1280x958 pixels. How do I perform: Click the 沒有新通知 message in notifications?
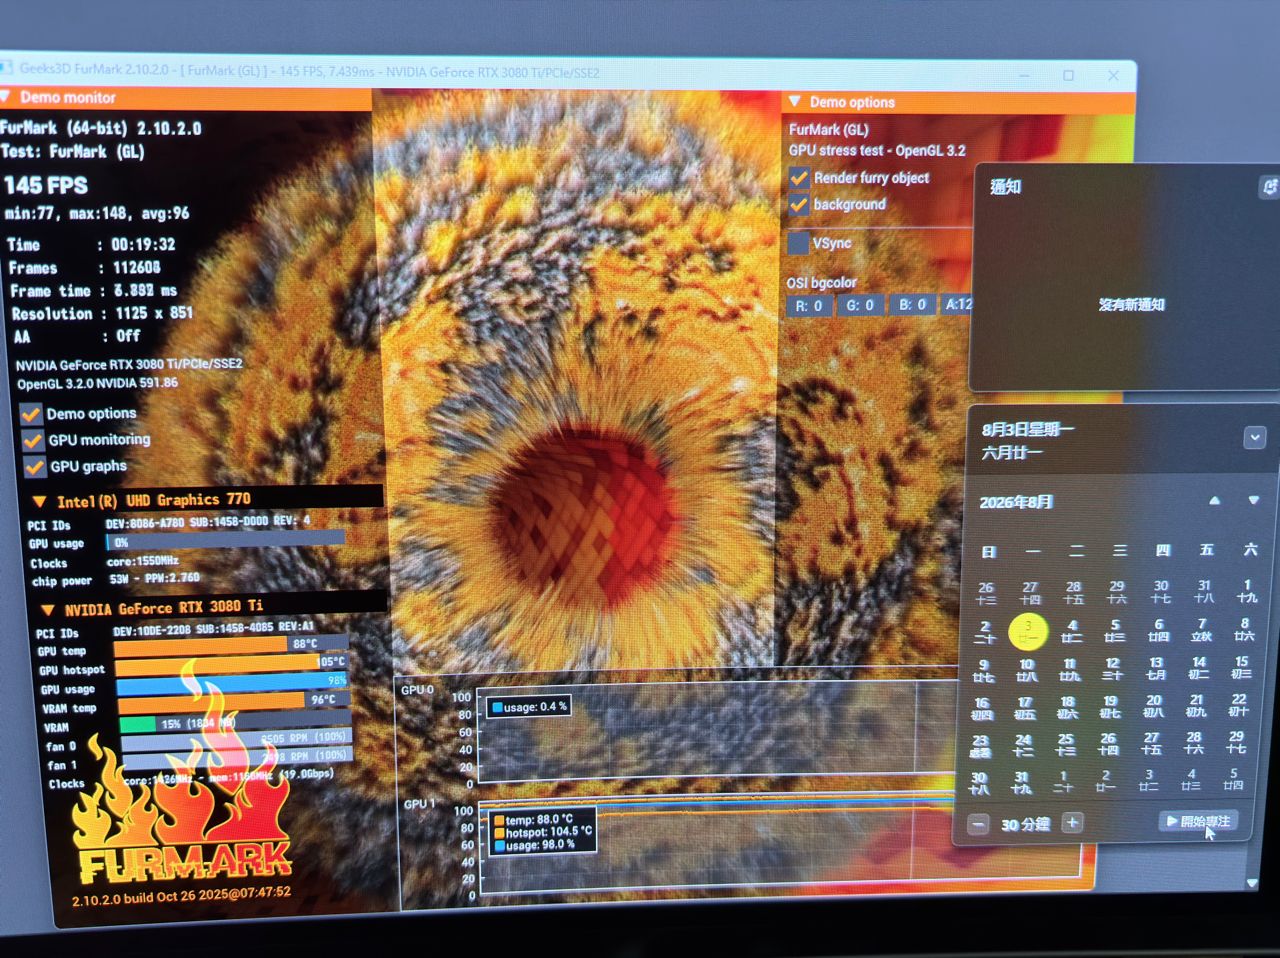pos(1131,304)
